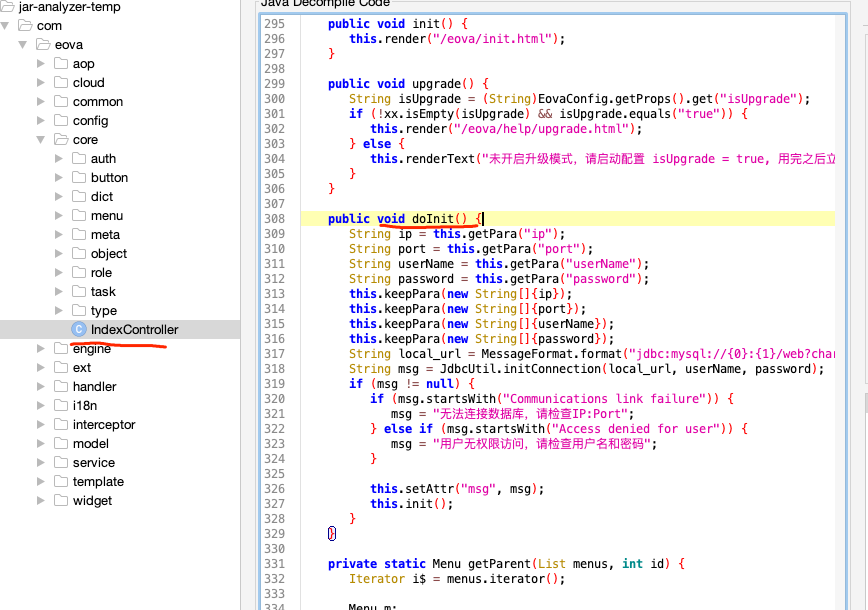Click the interceptor folder icon
This screenshot has height=610, width=868.
coord(61,424)
